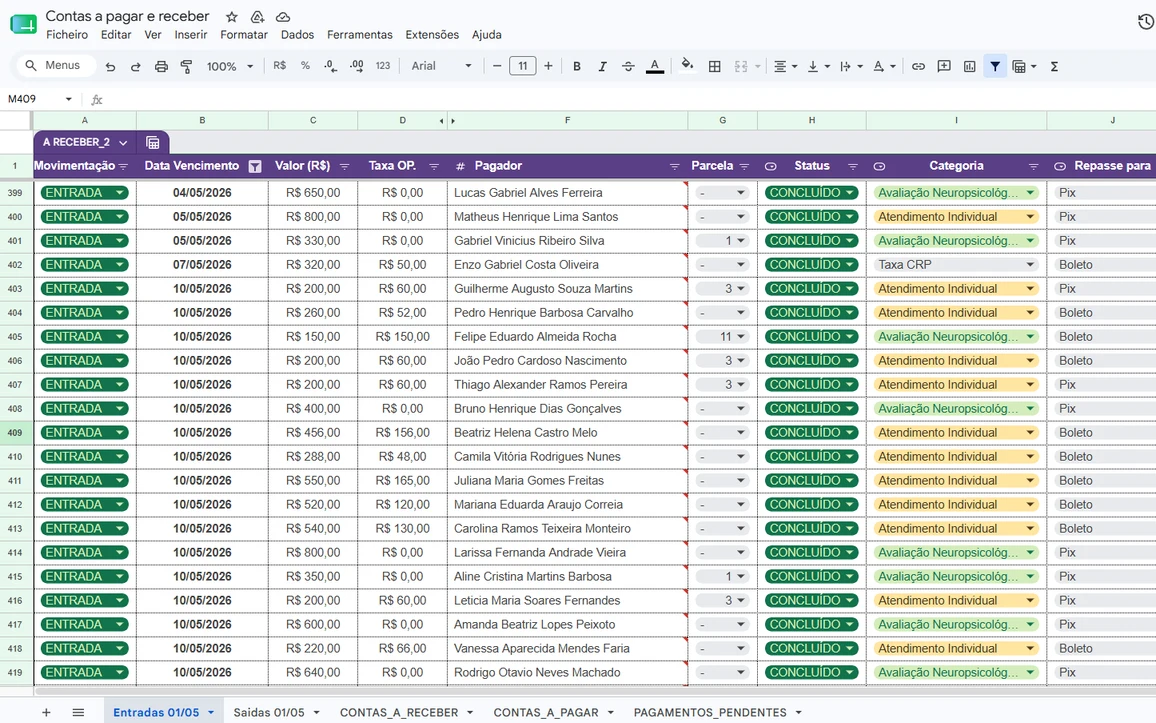1156x723 pixels.
Task: Increase font size with plus button
Action: coord(548,66)
